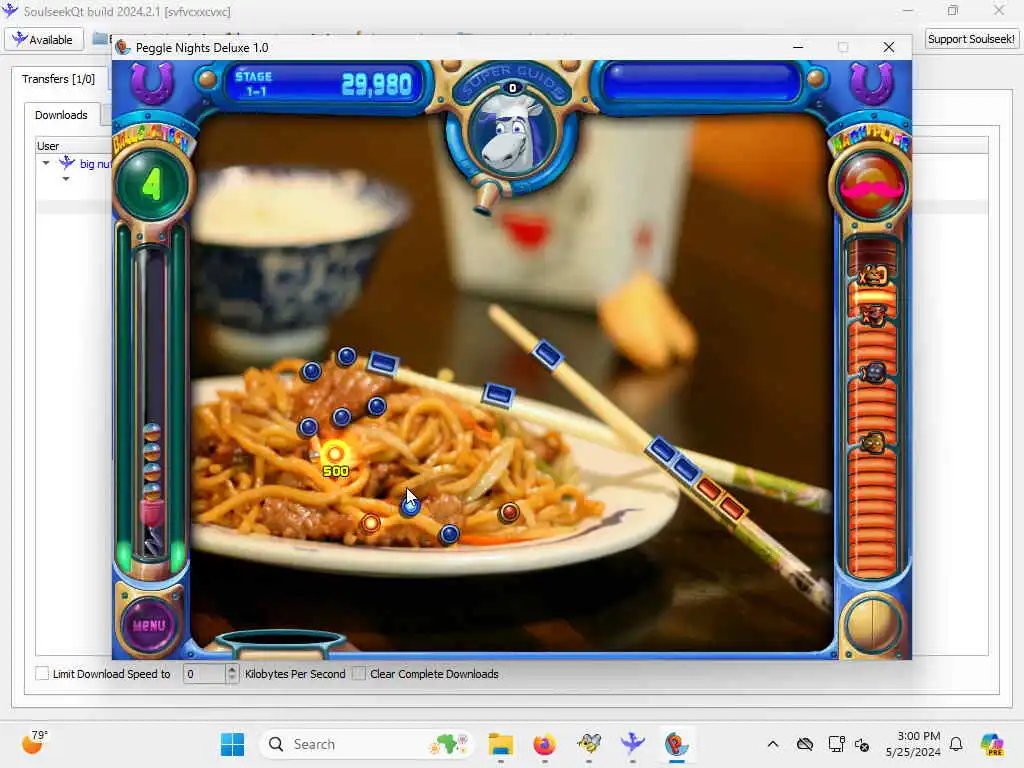Open the weather widget showing 79°
Screen dimensions: 1024x768
coord(34,742)
